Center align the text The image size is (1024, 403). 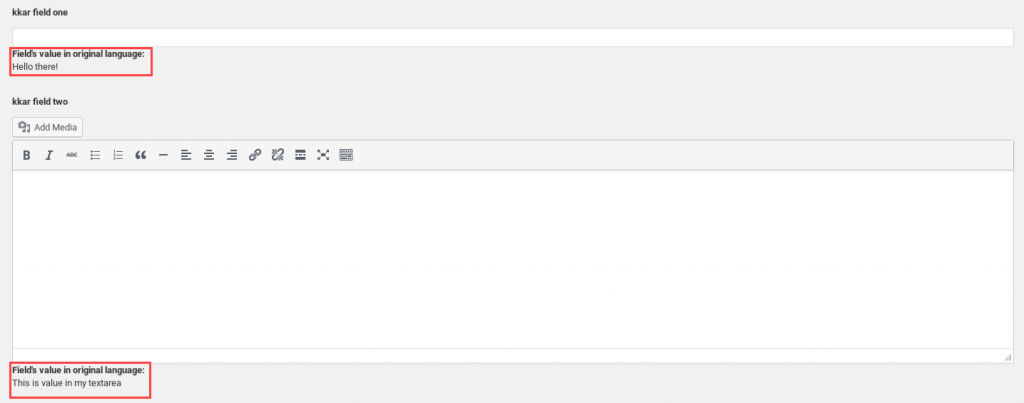[x=209, y=155]
